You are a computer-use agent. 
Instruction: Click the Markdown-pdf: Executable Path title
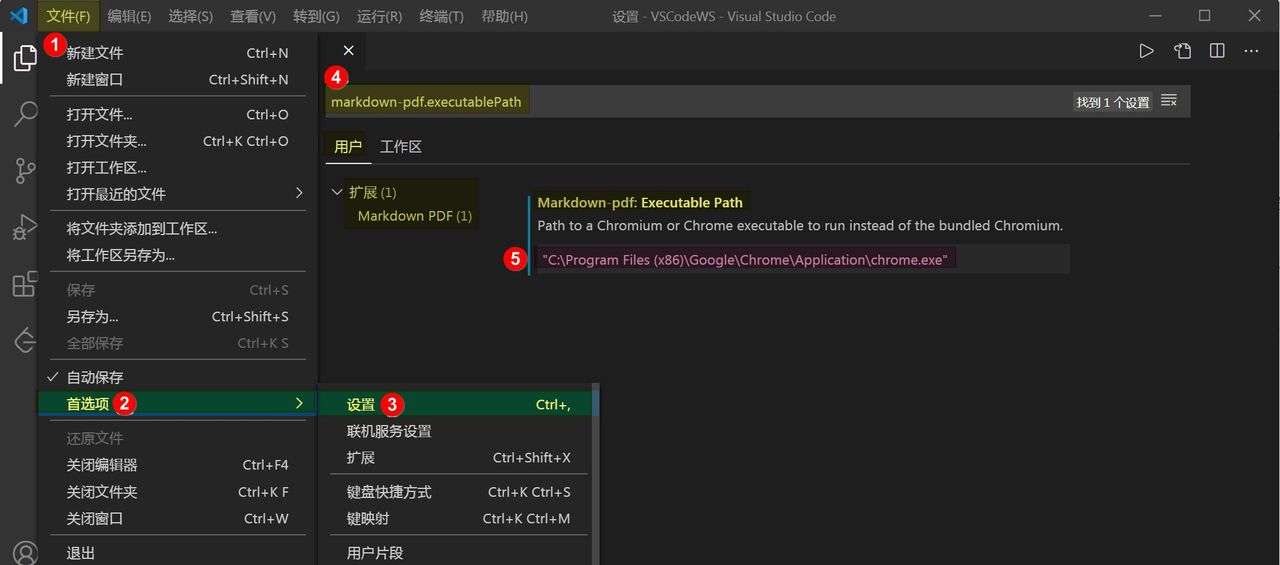tap(640, 202)
